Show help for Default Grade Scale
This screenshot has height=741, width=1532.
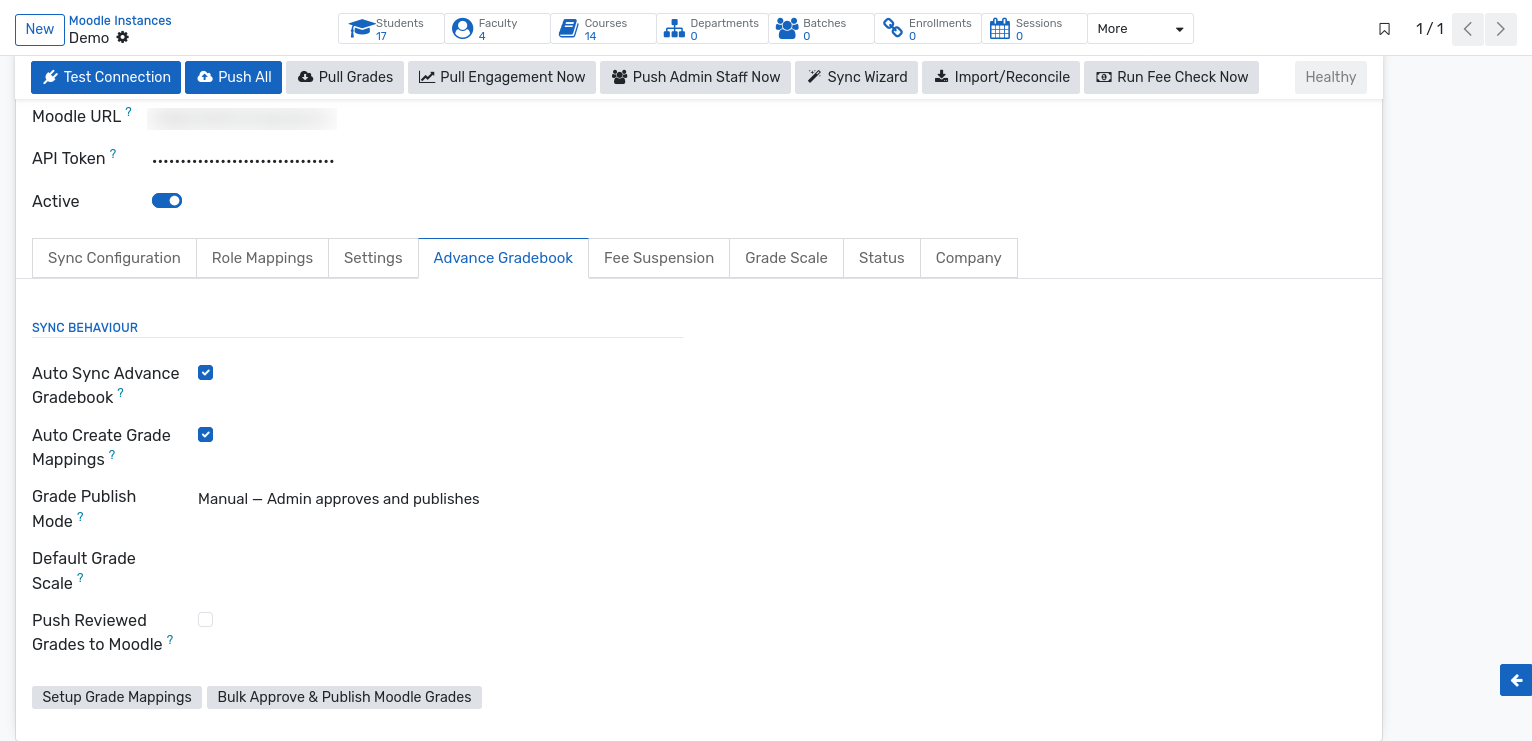(80, 578)
